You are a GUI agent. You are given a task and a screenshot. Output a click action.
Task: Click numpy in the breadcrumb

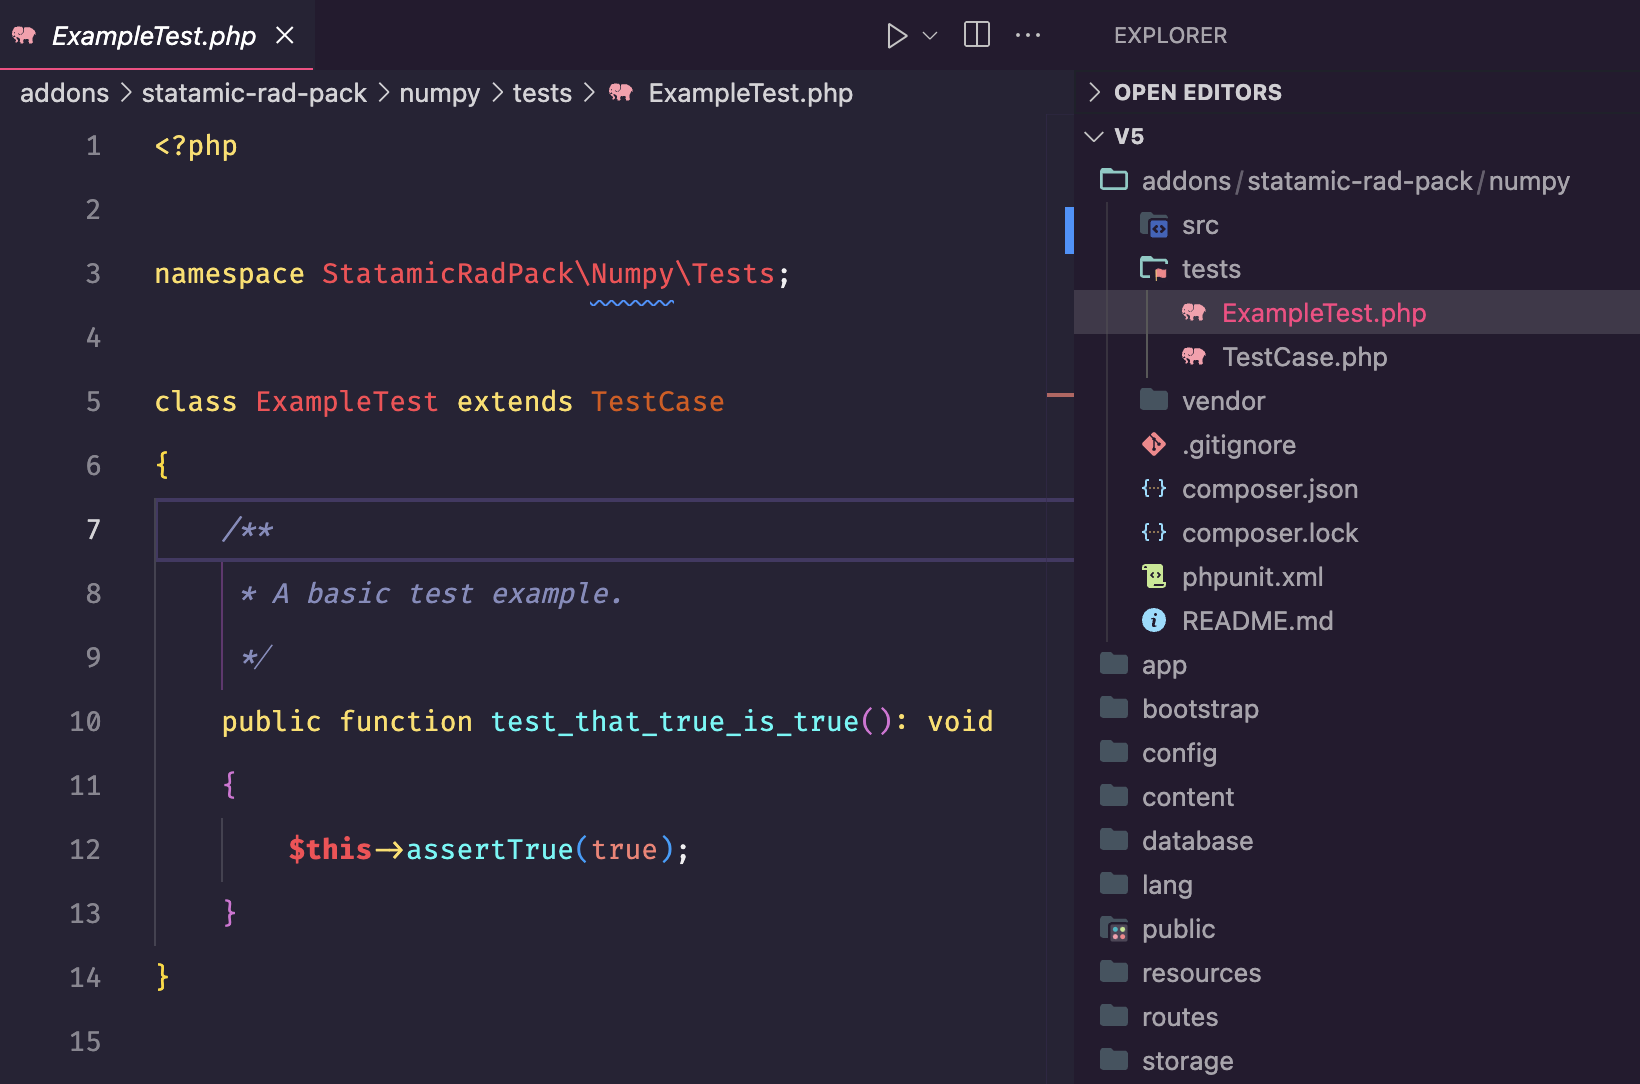440,93
